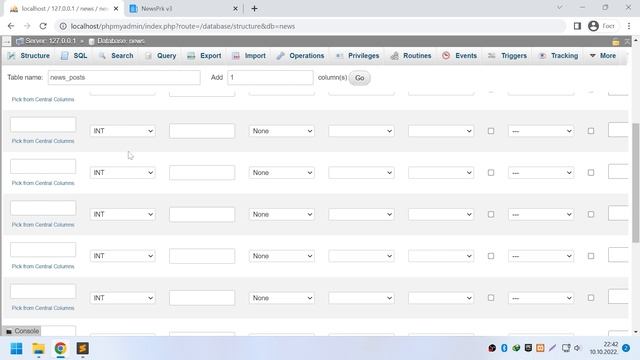Open the Chrome three-dot menu

pos(629,26)
